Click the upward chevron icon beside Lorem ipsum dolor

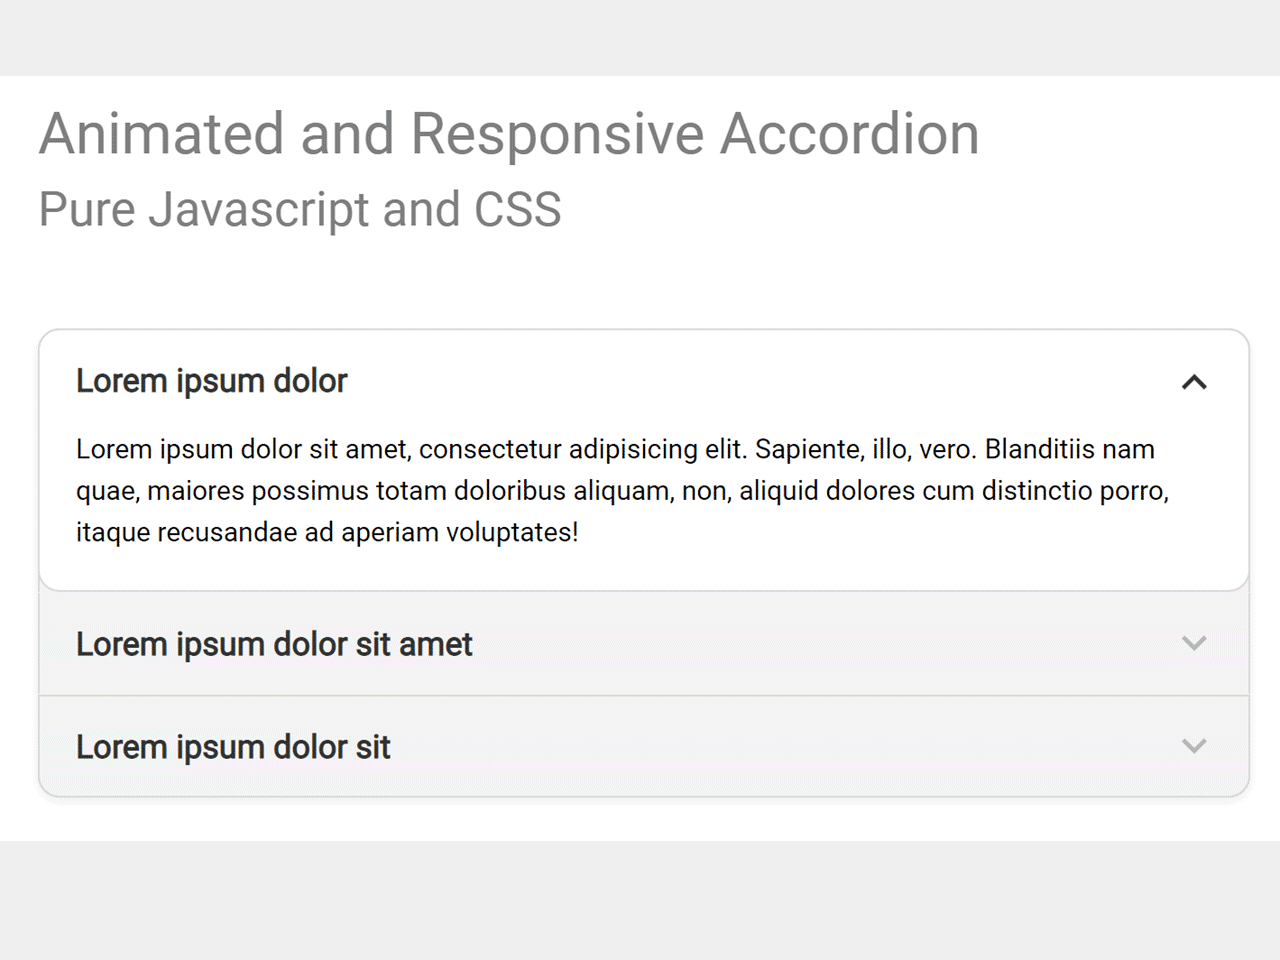point(1194,382)
